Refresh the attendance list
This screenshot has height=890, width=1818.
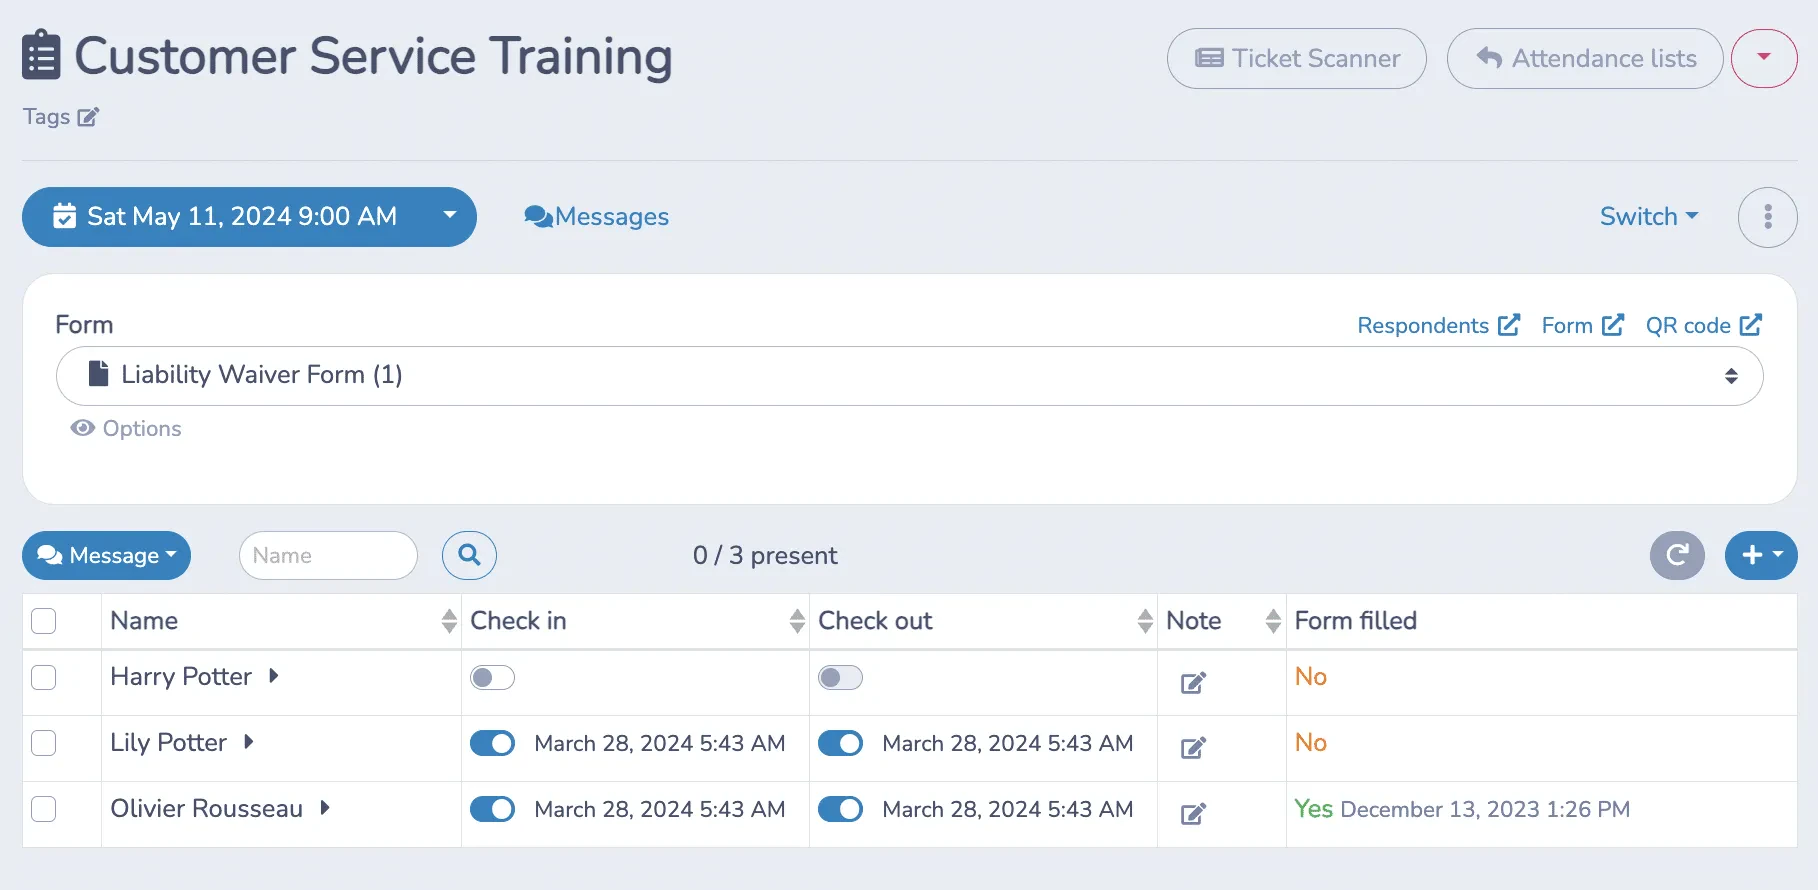tap(1677, 555)
